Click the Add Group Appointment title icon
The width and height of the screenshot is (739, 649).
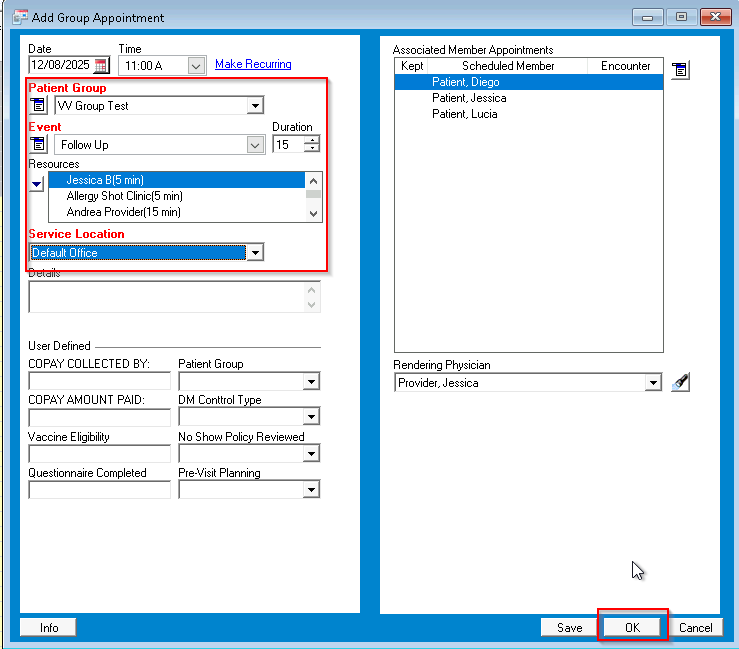[x=20, y=17]
